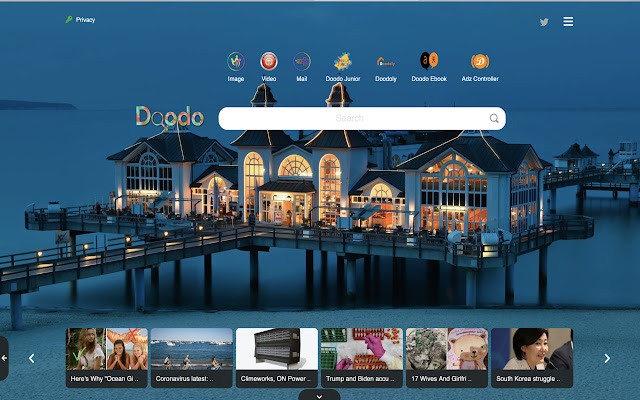Click the "Adz Controller" label text
This screenshot has height=400, width=640.
[480, 79]
